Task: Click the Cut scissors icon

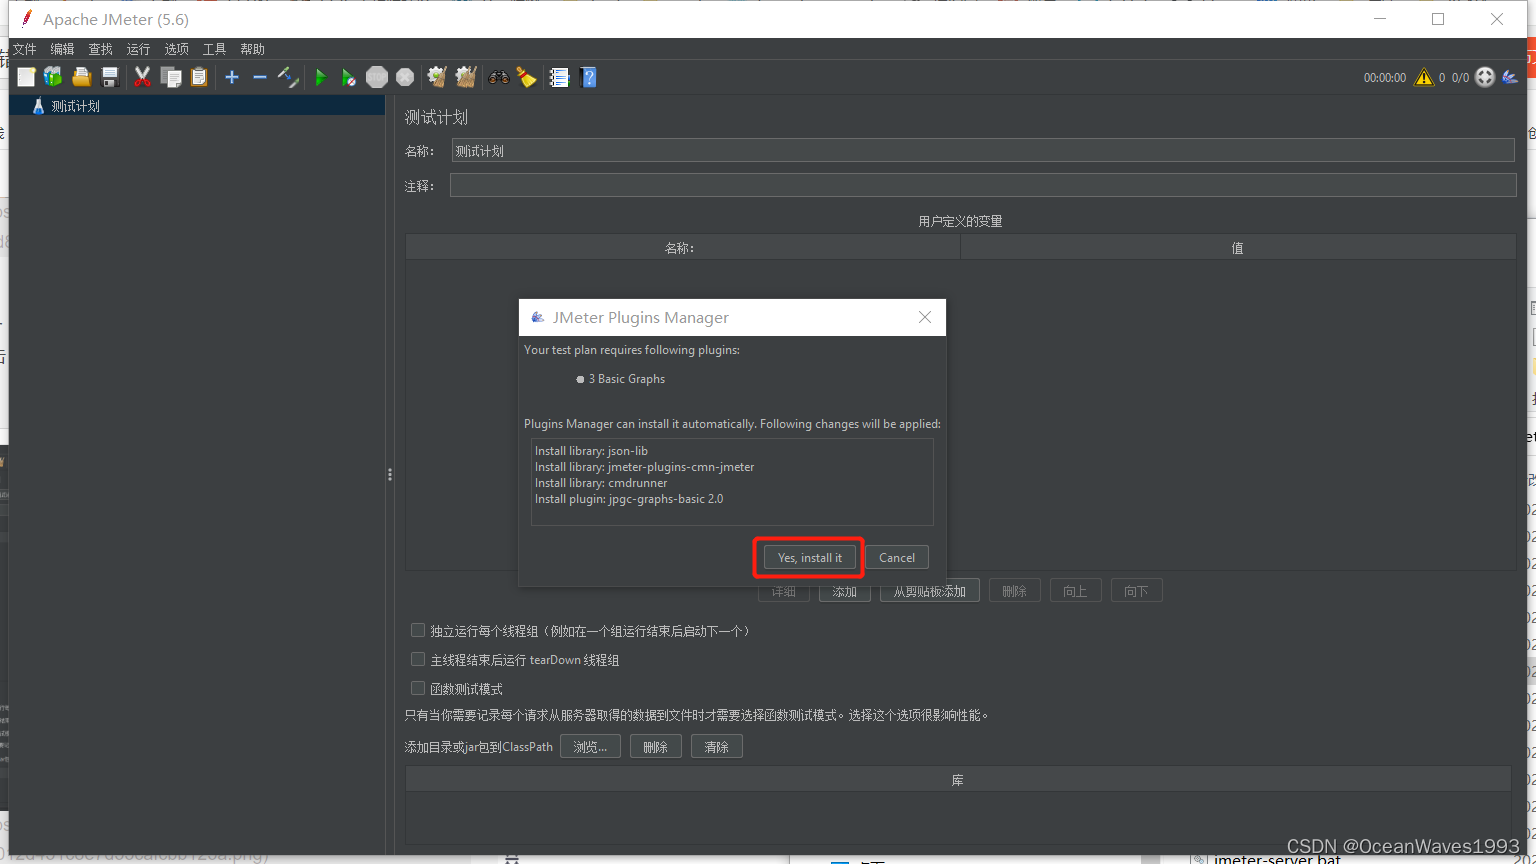Action: 142,77
